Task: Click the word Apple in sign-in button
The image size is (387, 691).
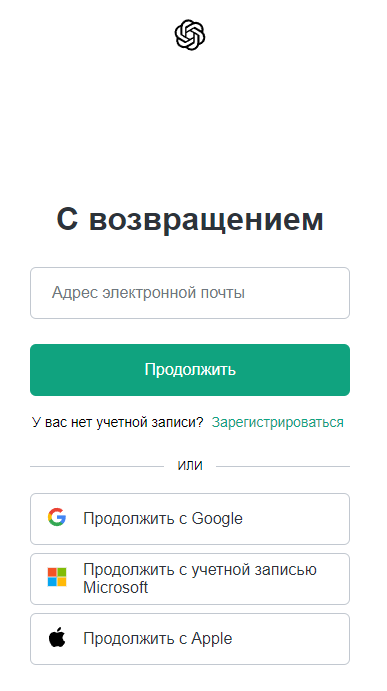Action: [212, 639]
